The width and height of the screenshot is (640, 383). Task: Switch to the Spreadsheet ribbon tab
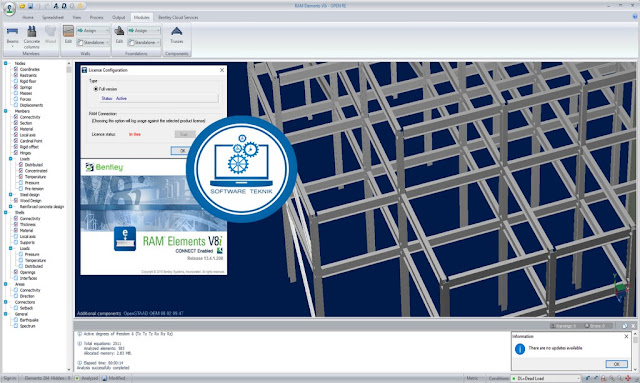53,18
